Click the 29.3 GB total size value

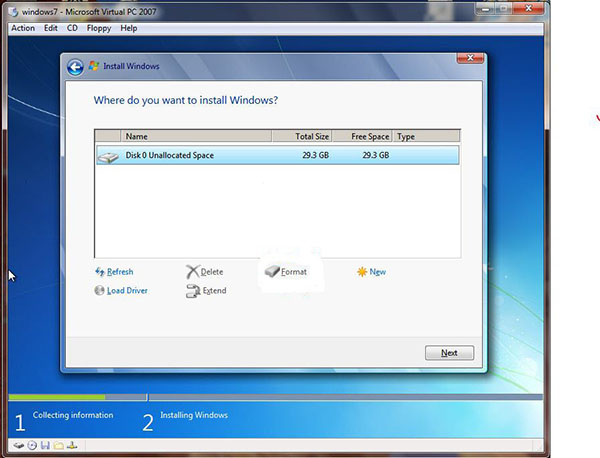315,155
